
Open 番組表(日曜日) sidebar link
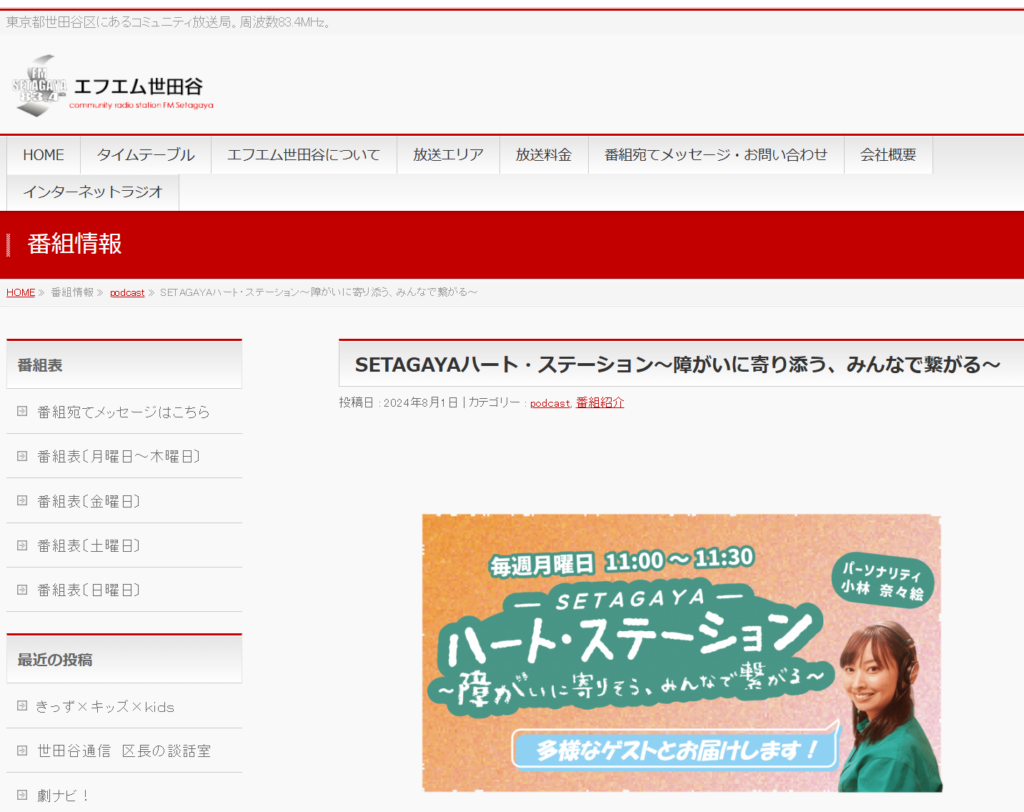click(x=89, y=590)
